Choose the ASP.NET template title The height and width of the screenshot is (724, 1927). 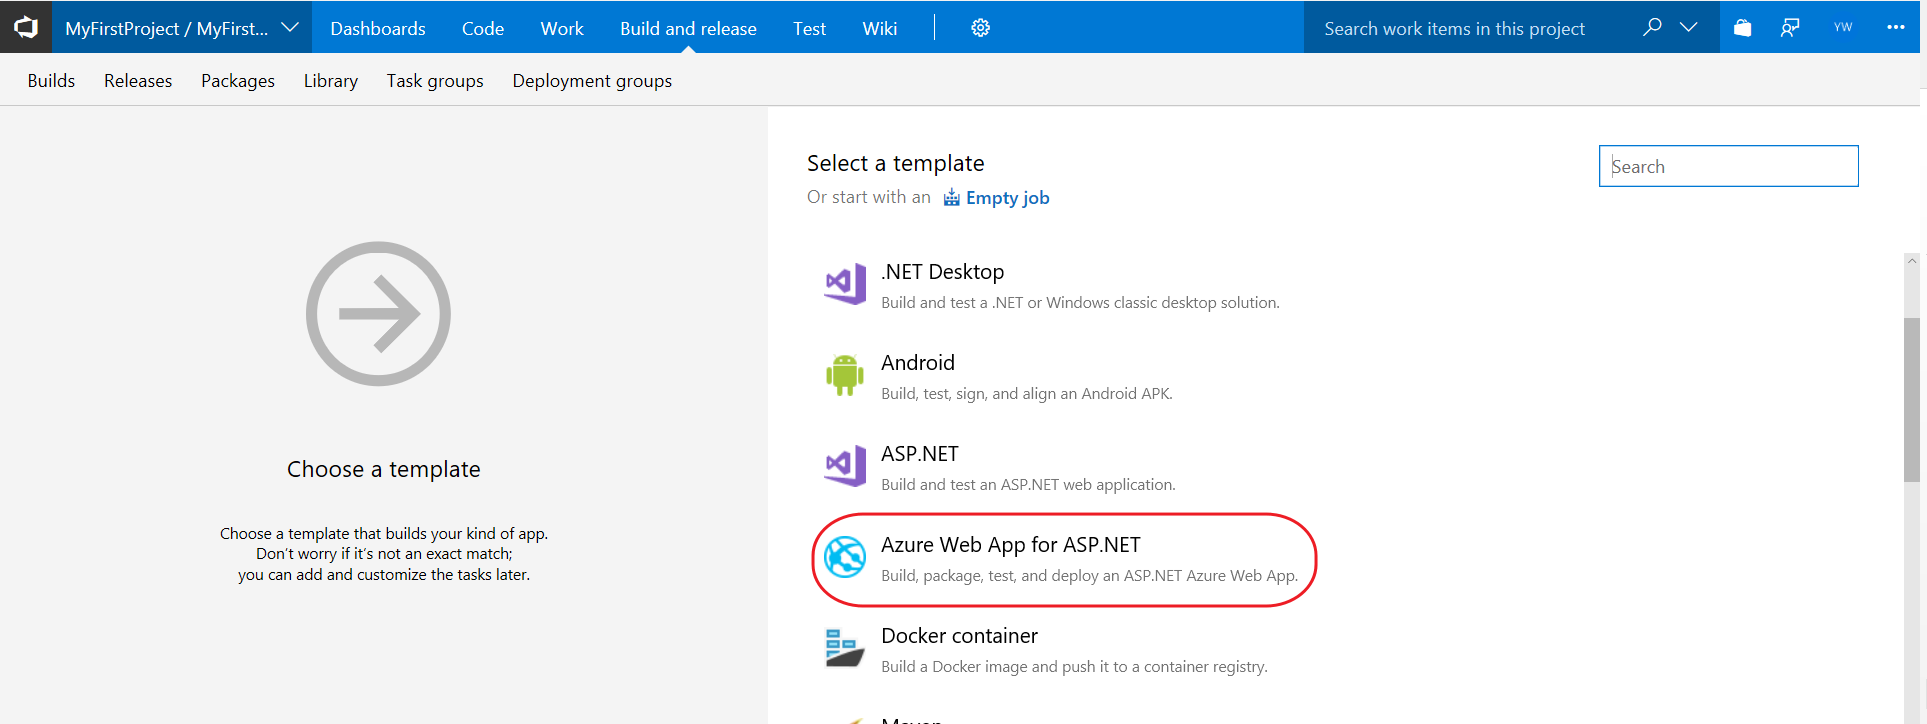(x=919, y=454)
